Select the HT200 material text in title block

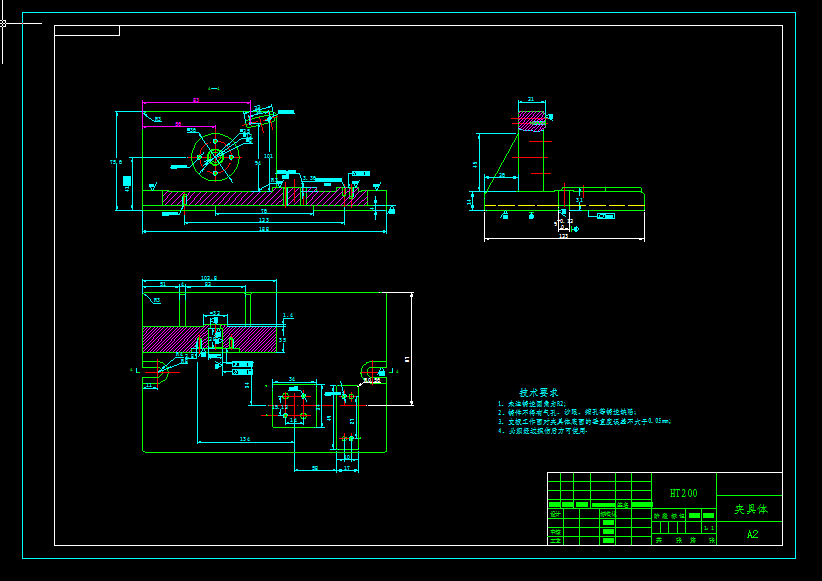coord(684,493)
